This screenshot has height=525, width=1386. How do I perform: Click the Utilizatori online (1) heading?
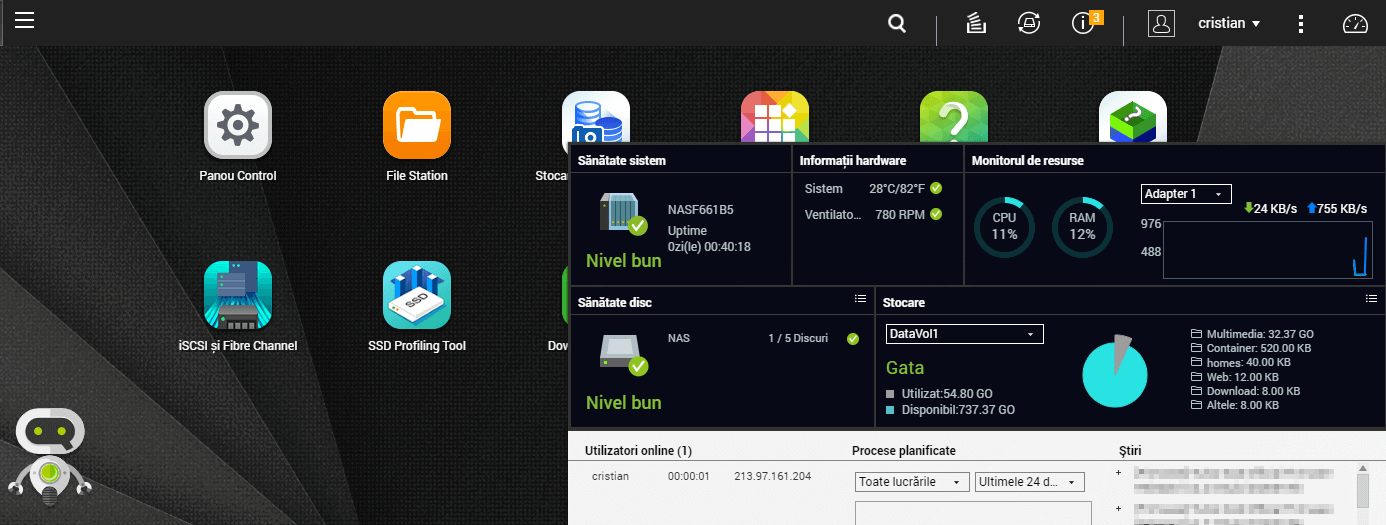click(638, 451)
